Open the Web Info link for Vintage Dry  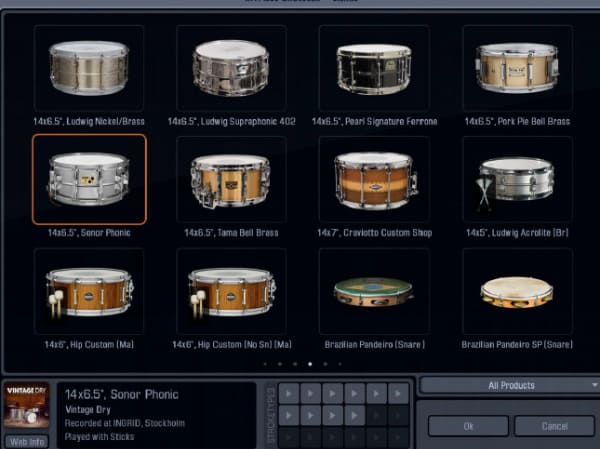click(27, 442)
